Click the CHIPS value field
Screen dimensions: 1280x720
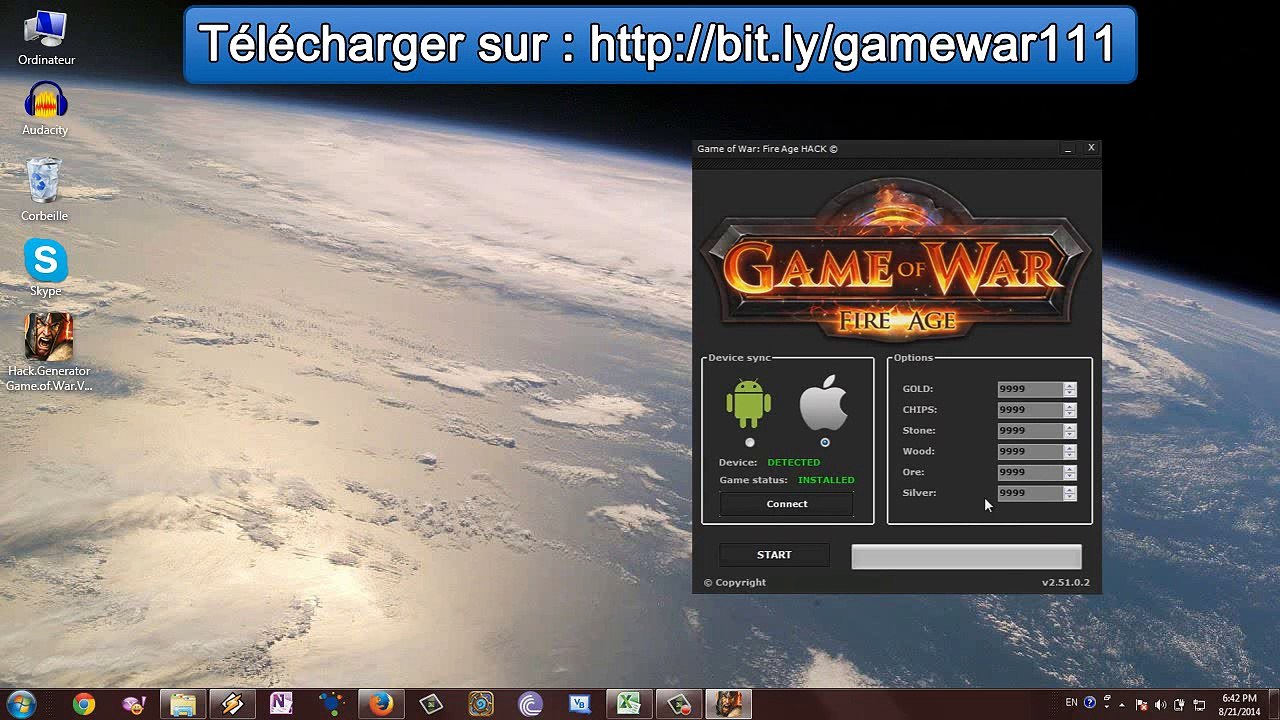[x=1030, y=410]
